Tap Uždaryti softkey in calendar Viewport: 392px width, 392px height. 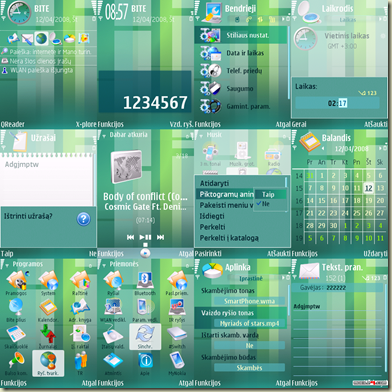point(376,254)
